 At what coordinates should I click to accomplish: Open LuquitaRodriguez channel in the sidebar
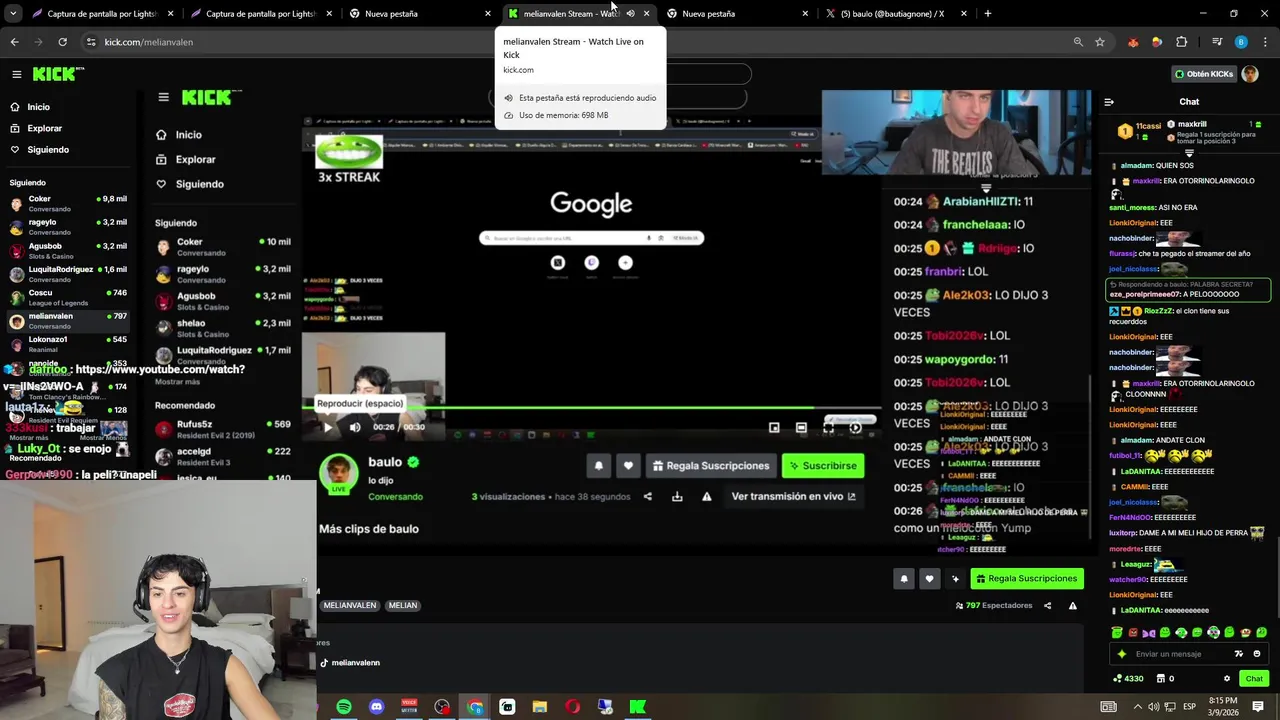(67, 273)
